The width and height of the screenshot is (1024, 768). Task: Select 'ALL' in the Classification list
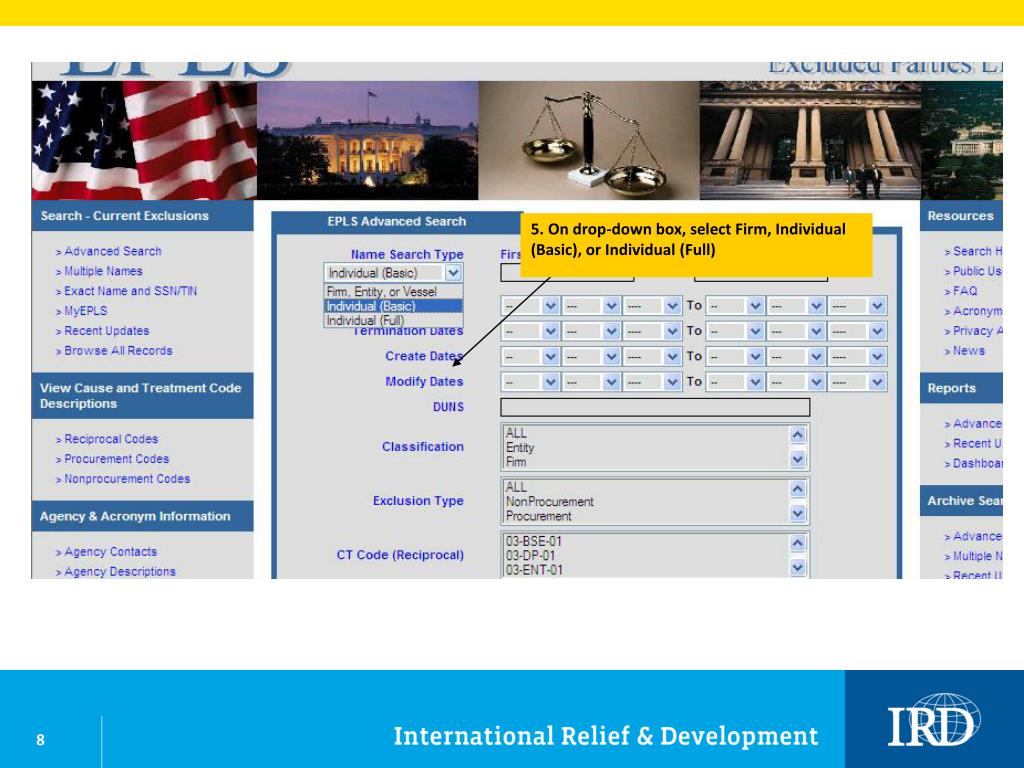pyautogui.click(x=516, y=433)
